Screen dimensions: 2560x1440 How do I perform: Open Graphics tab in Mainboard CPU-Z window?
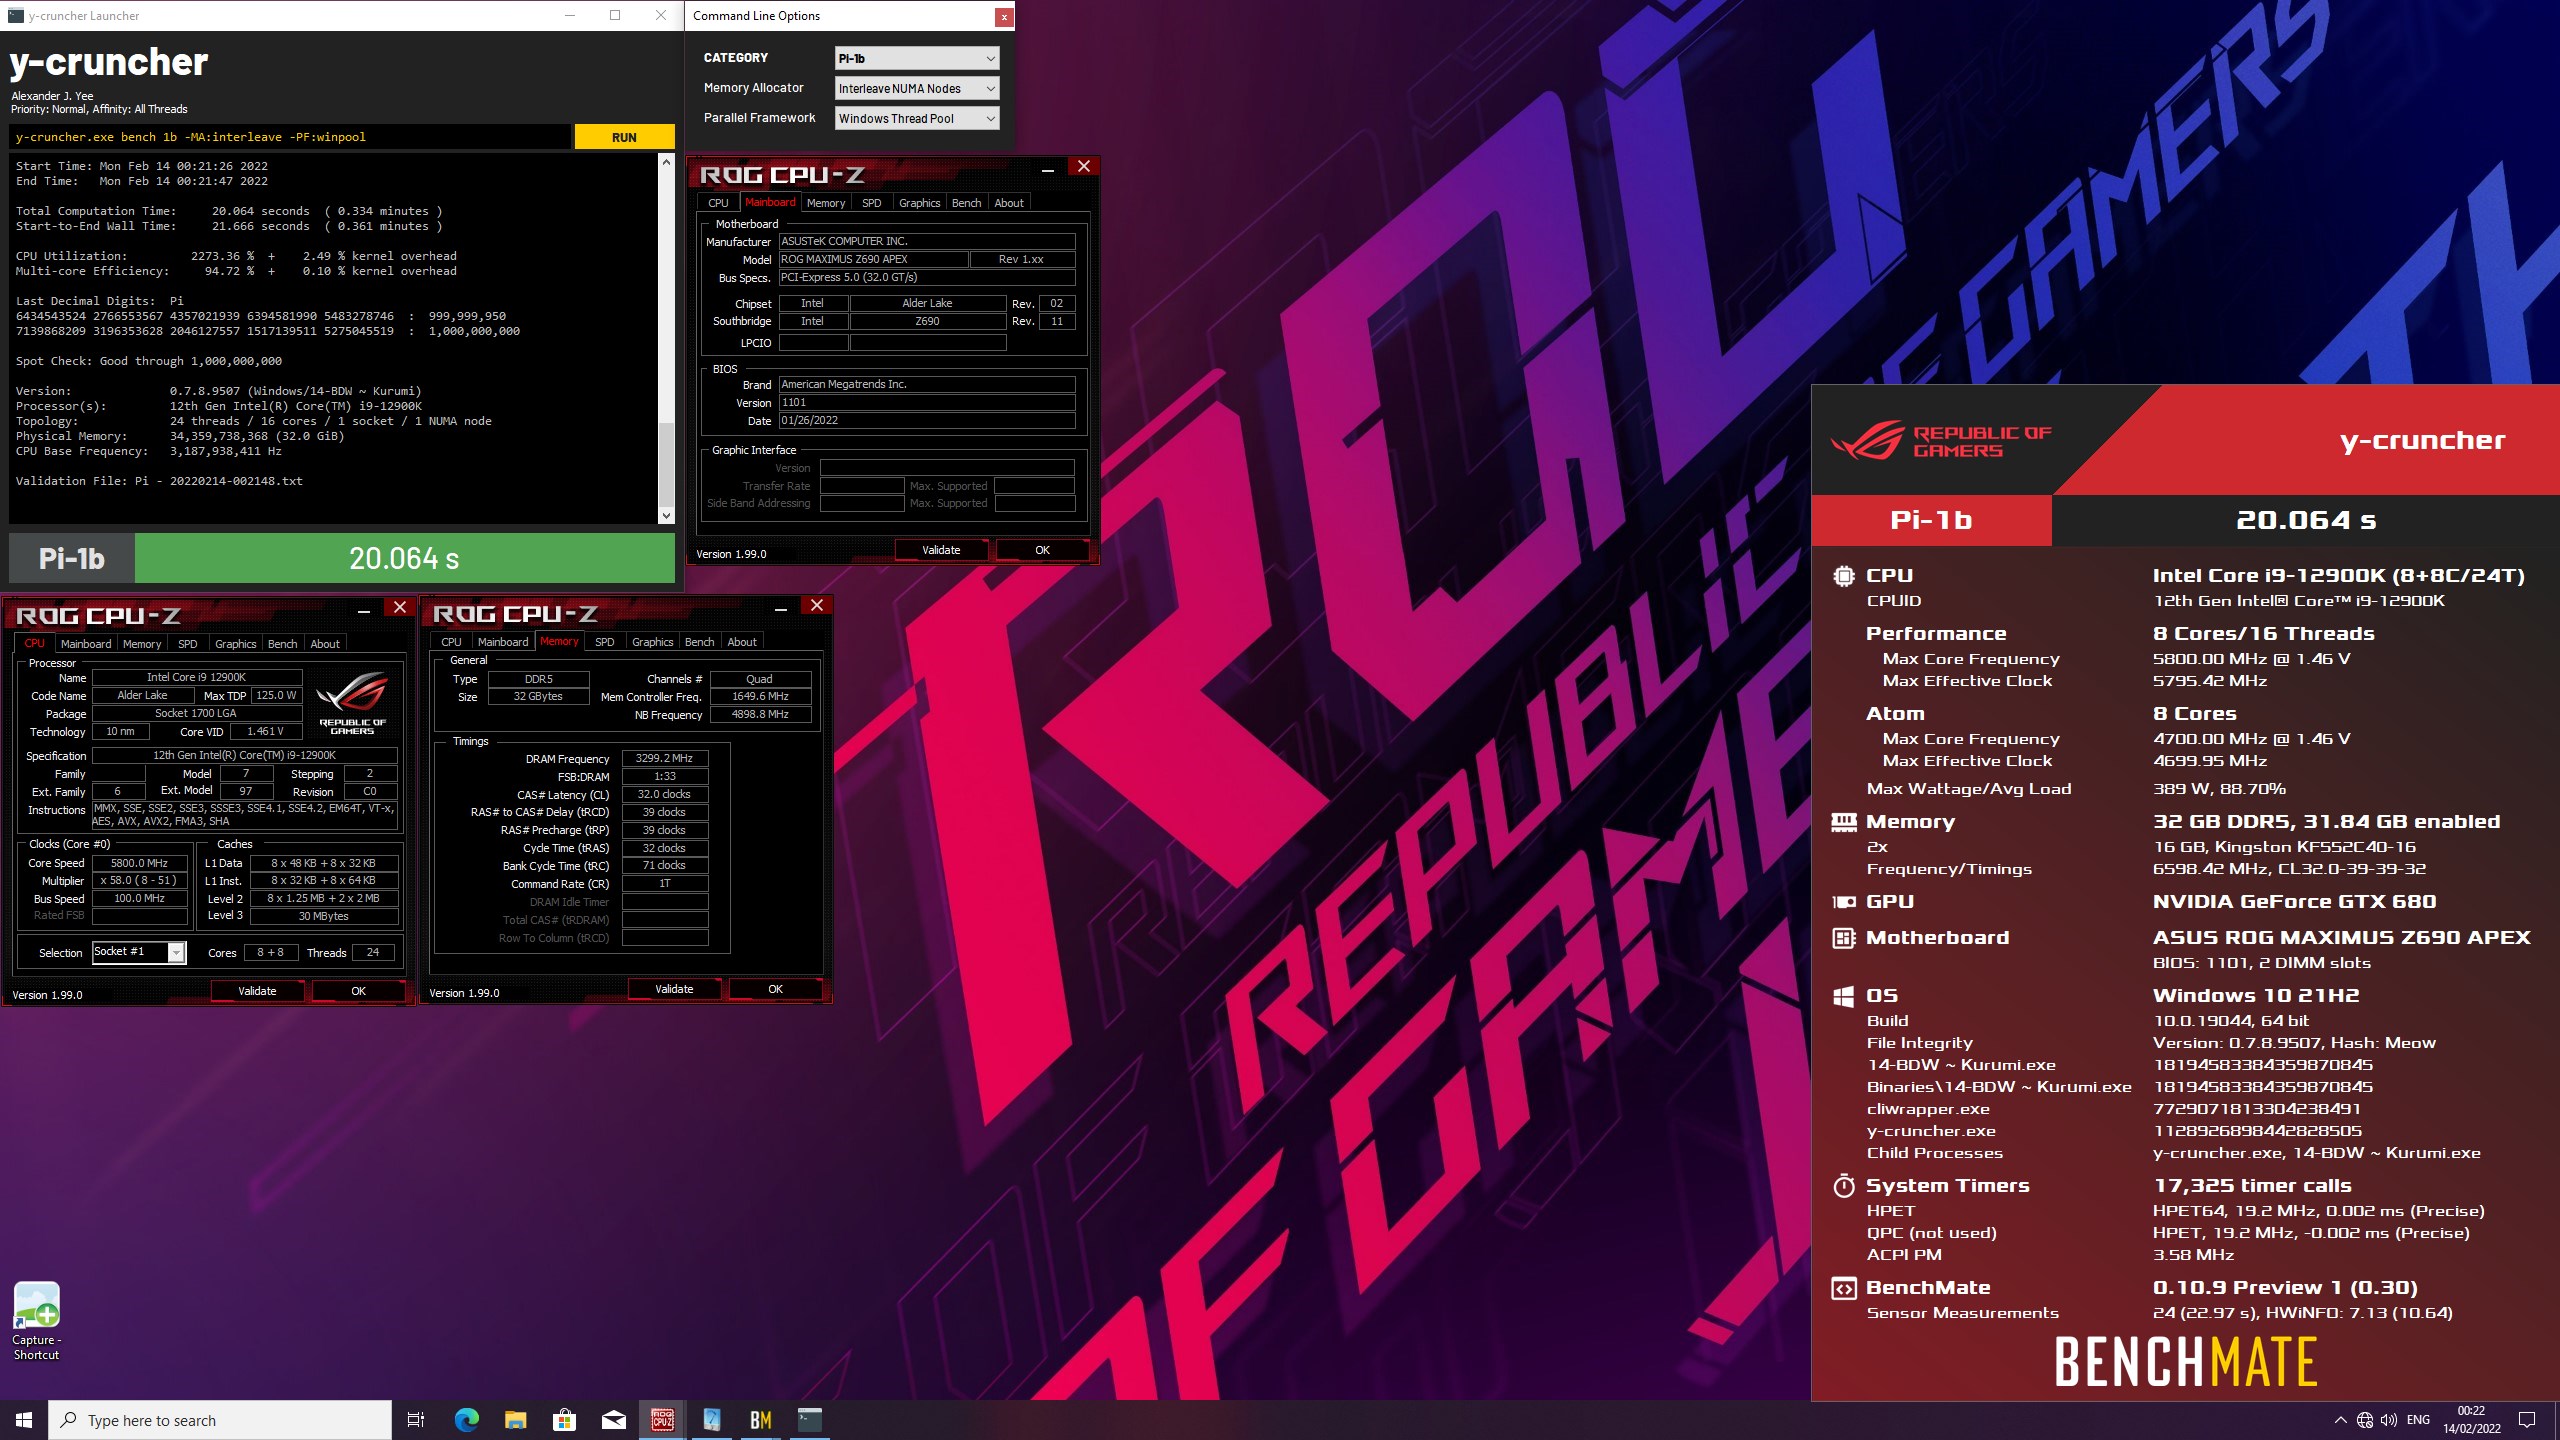coord(919,203)
